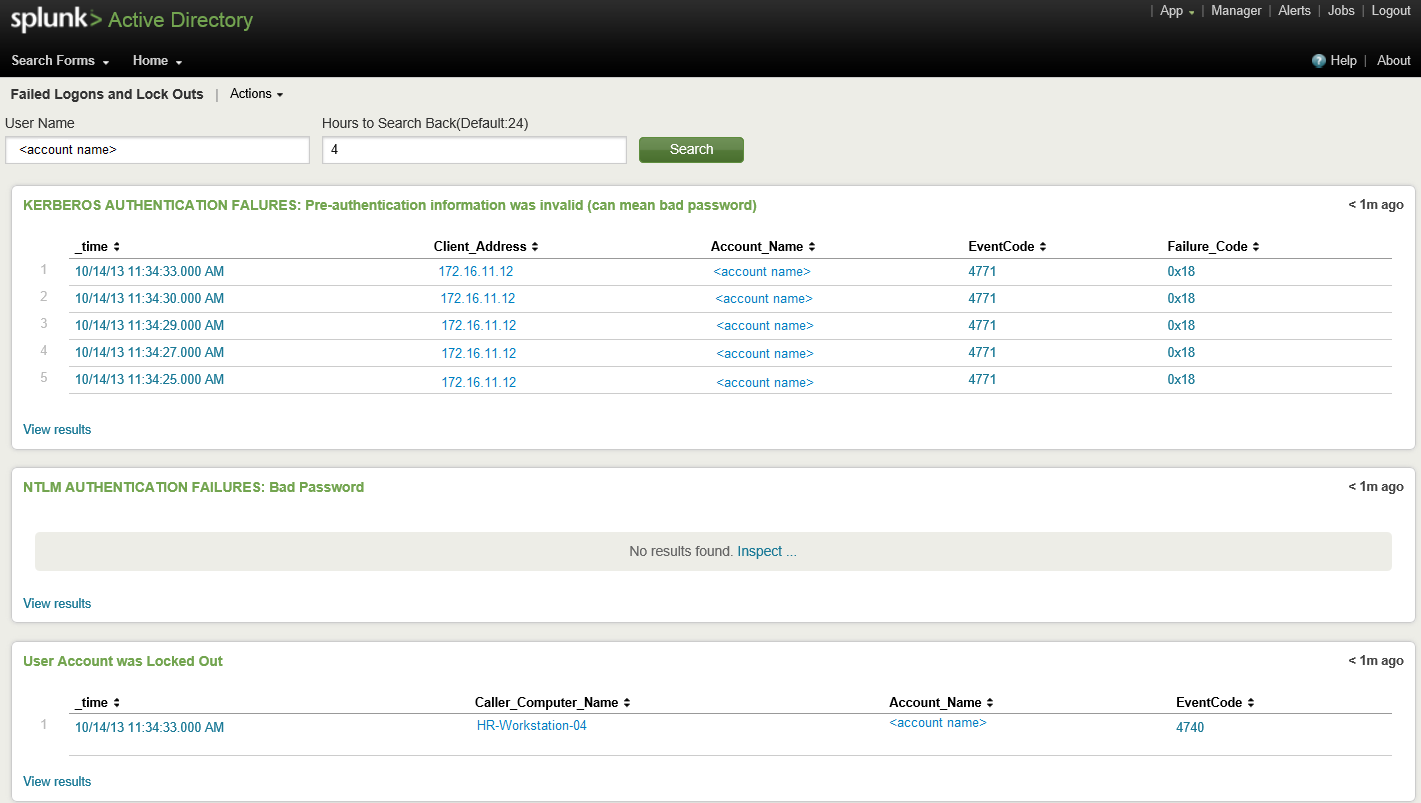
Task: Sort Kerberos table by Account_Name column
Action: point(762,246)
